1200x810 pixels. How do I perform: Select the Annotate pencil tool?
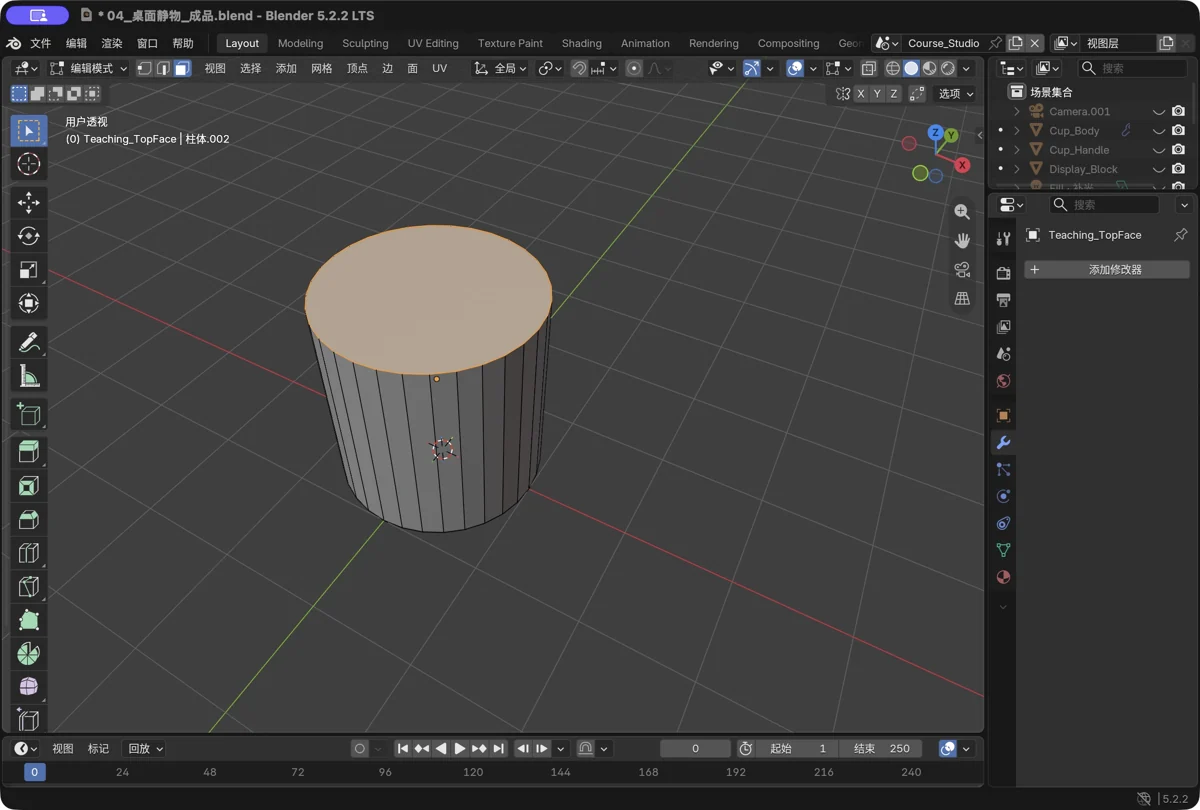[28, 342]
